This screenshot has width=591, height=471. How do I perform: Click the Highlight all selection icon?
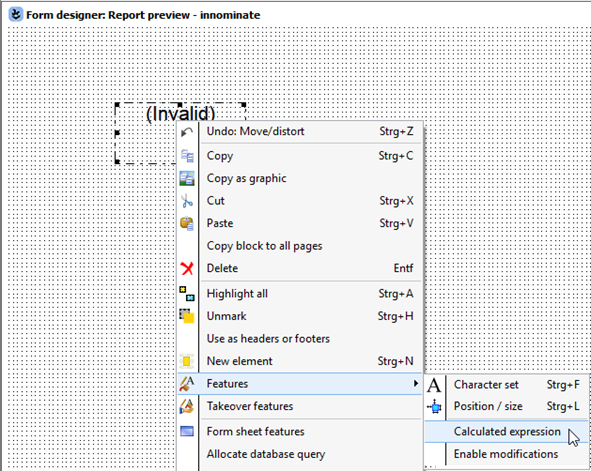coord(187,294)
